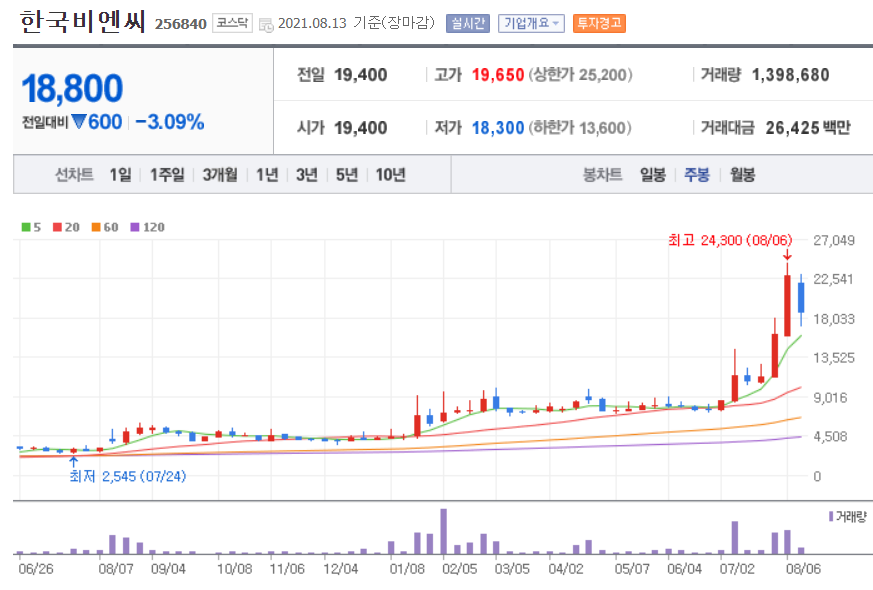The height and width of the screenshot is (590, 873).
Task: Click the 저가 value 18,300
Action: pyautogui.click(x=498, y=128)
